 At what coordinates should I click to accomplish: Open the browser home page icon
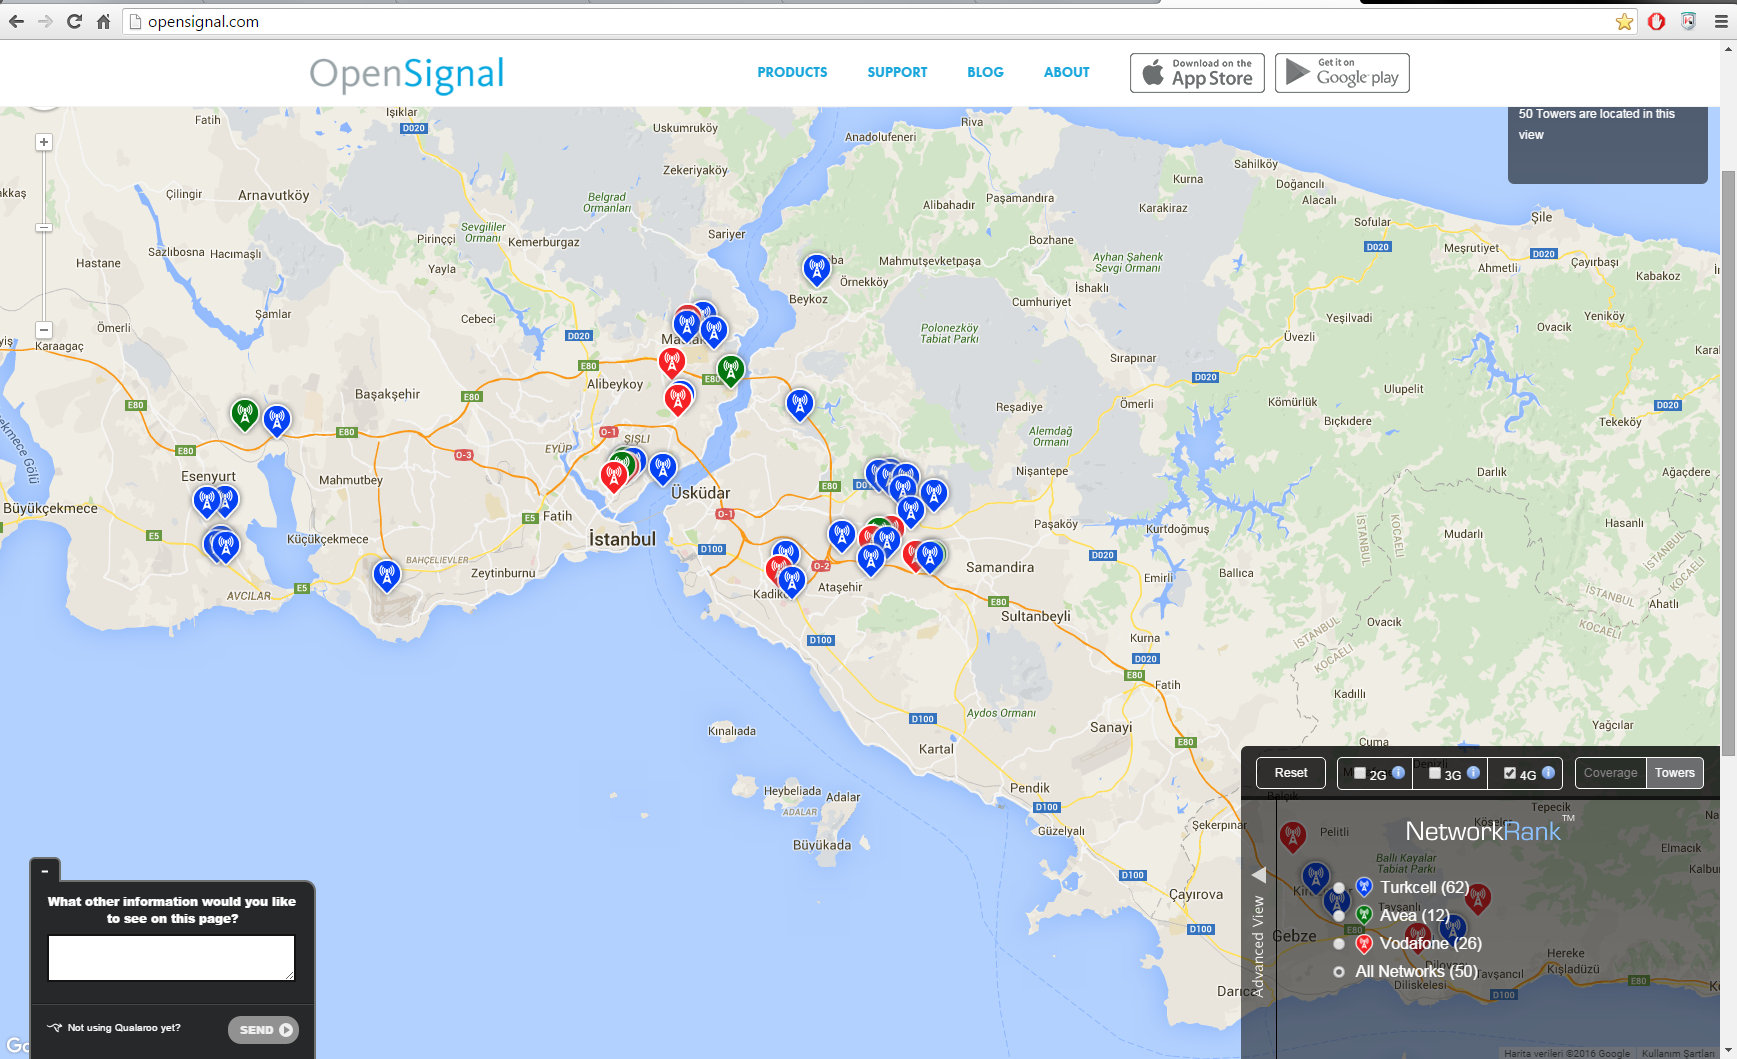[x=103, y=21]
